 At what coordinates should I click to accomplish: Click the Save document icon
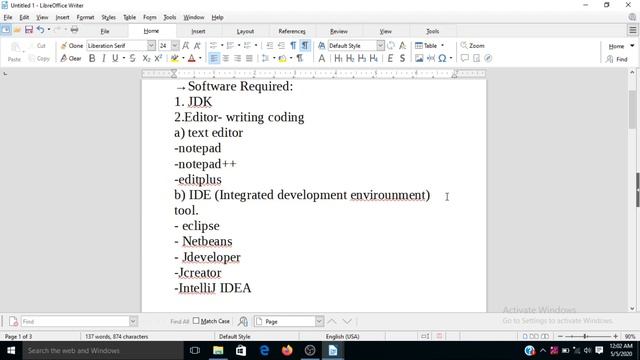[x=29, y=30]
